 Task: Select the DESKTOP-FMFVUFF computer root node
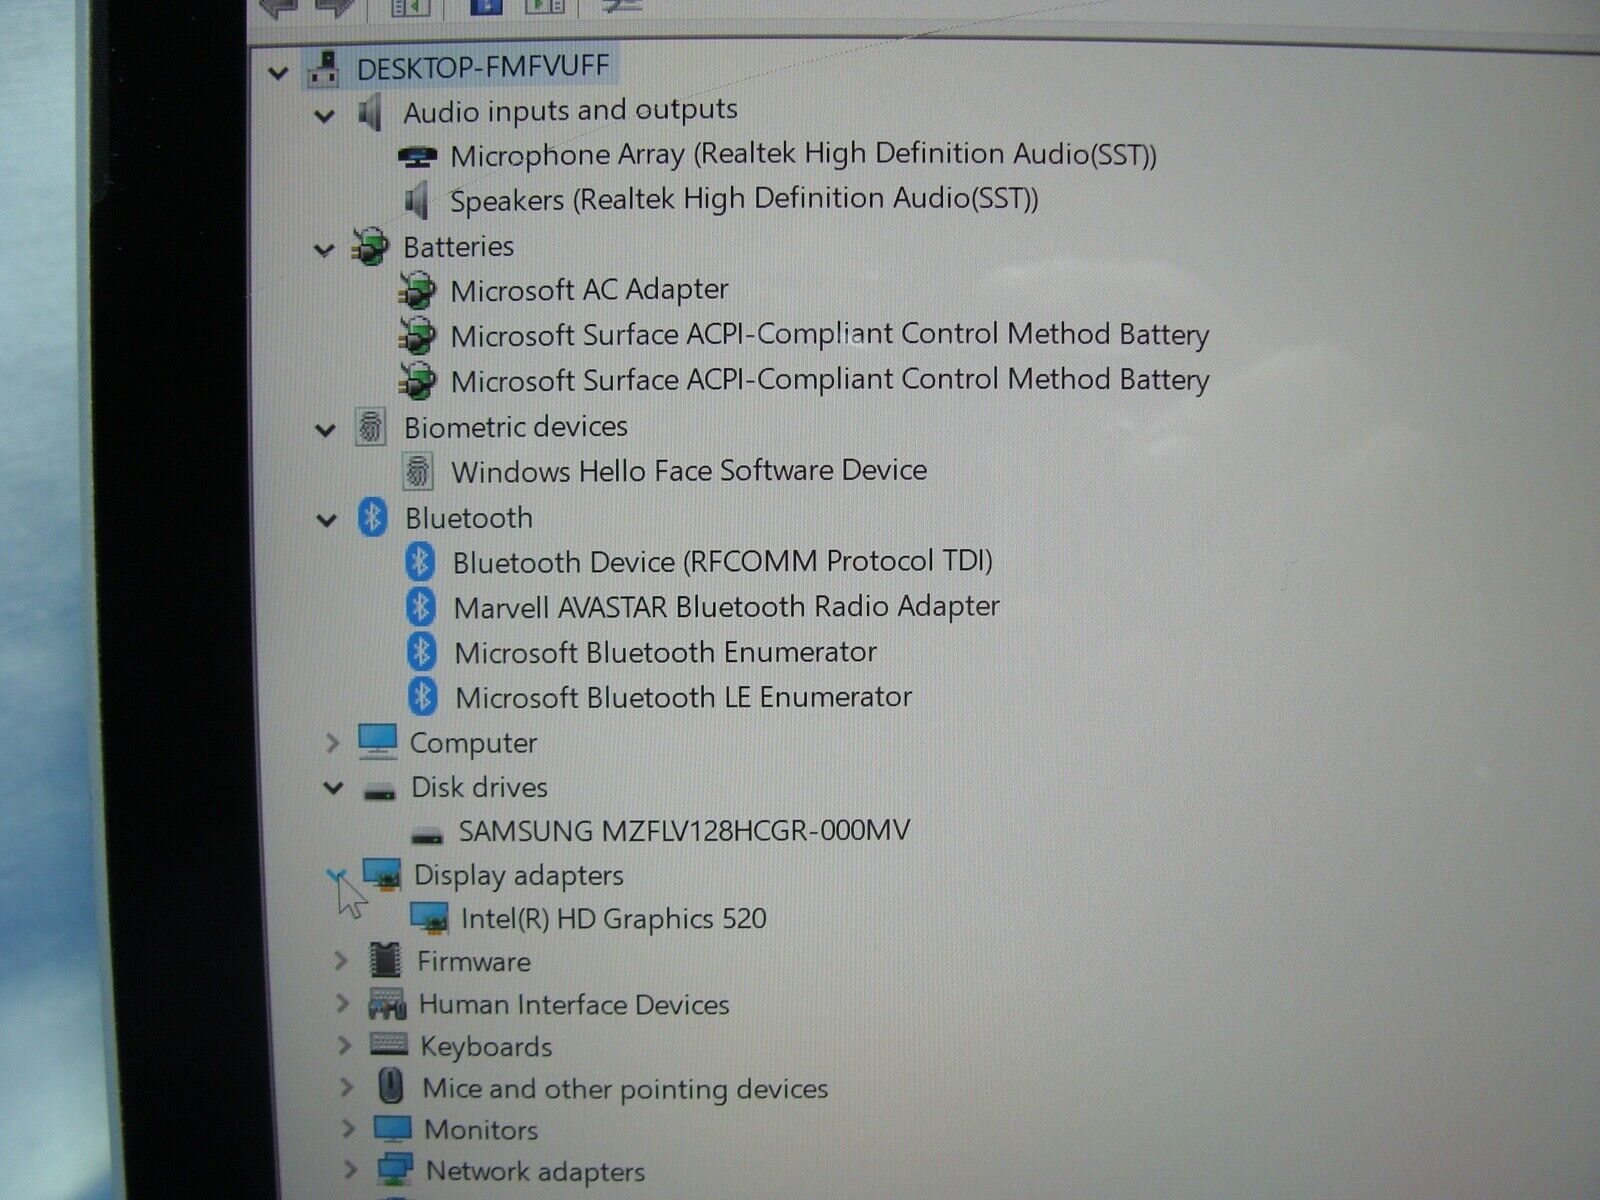tap(482, 67)
